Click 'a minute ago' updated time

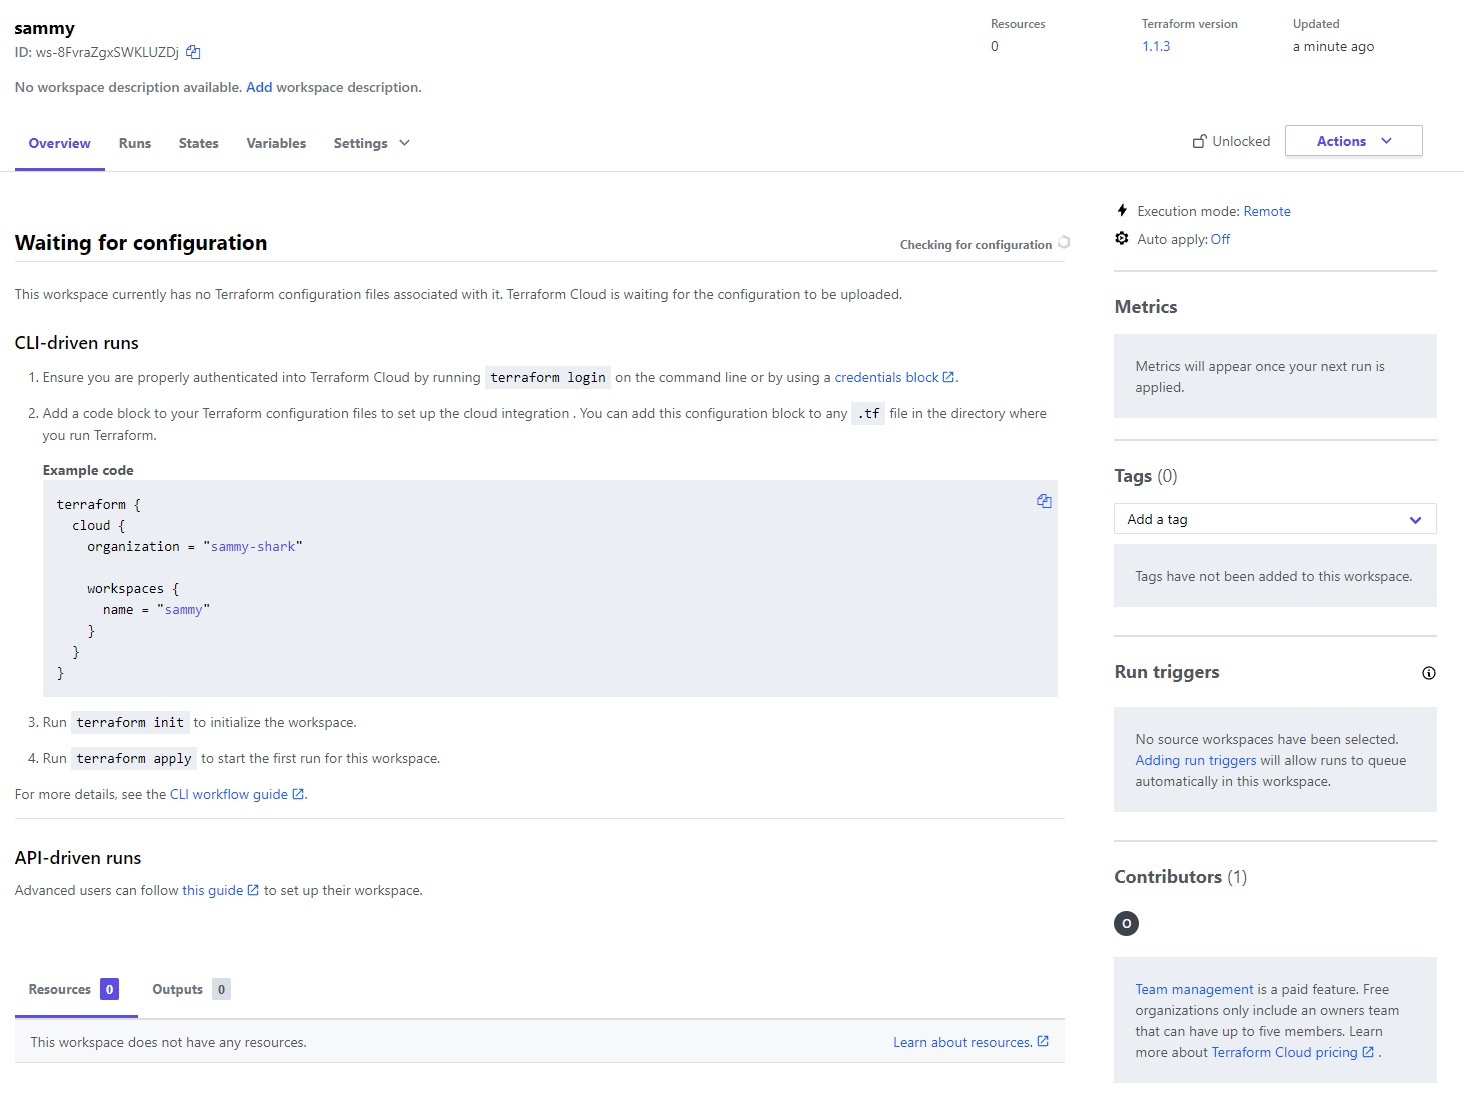(x=1333, y=46)
